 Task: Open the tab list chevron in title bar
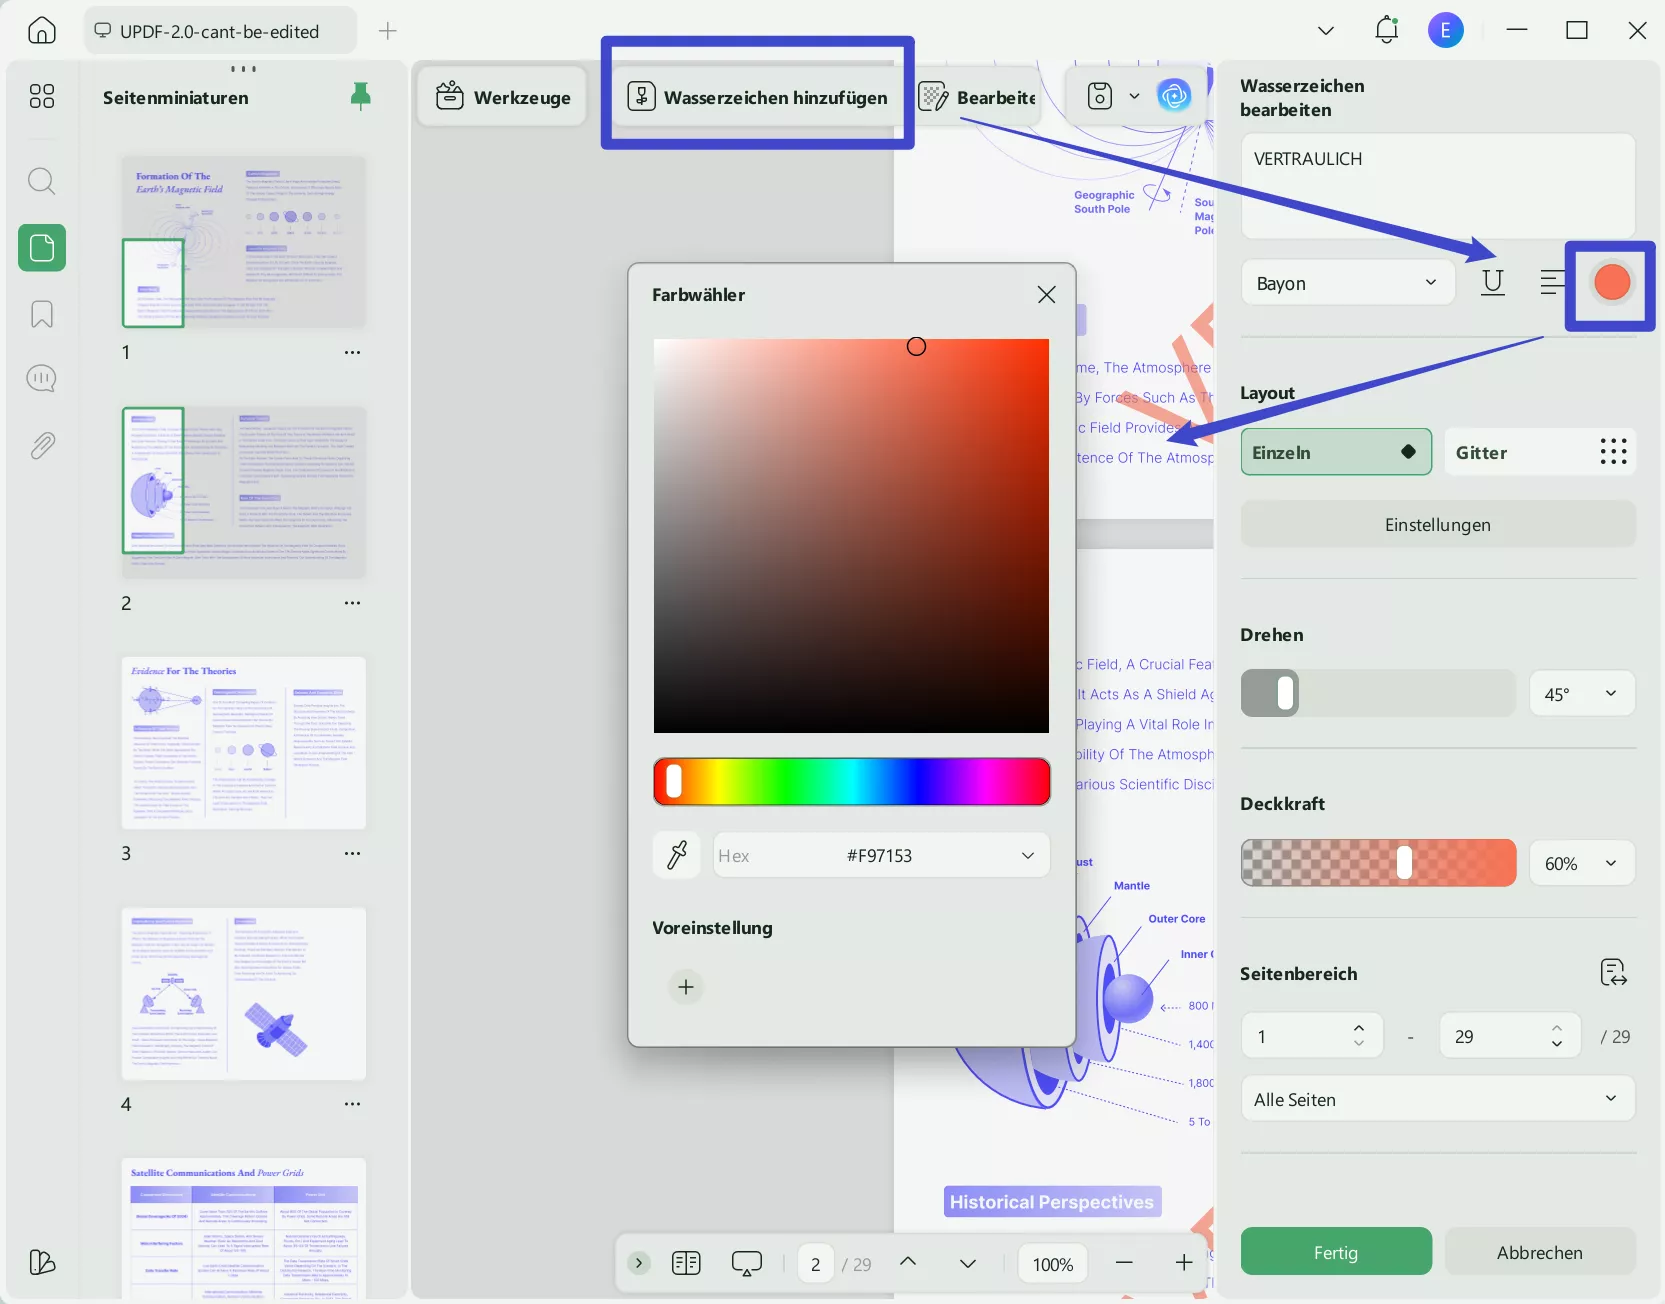[x=1326, y=31]
